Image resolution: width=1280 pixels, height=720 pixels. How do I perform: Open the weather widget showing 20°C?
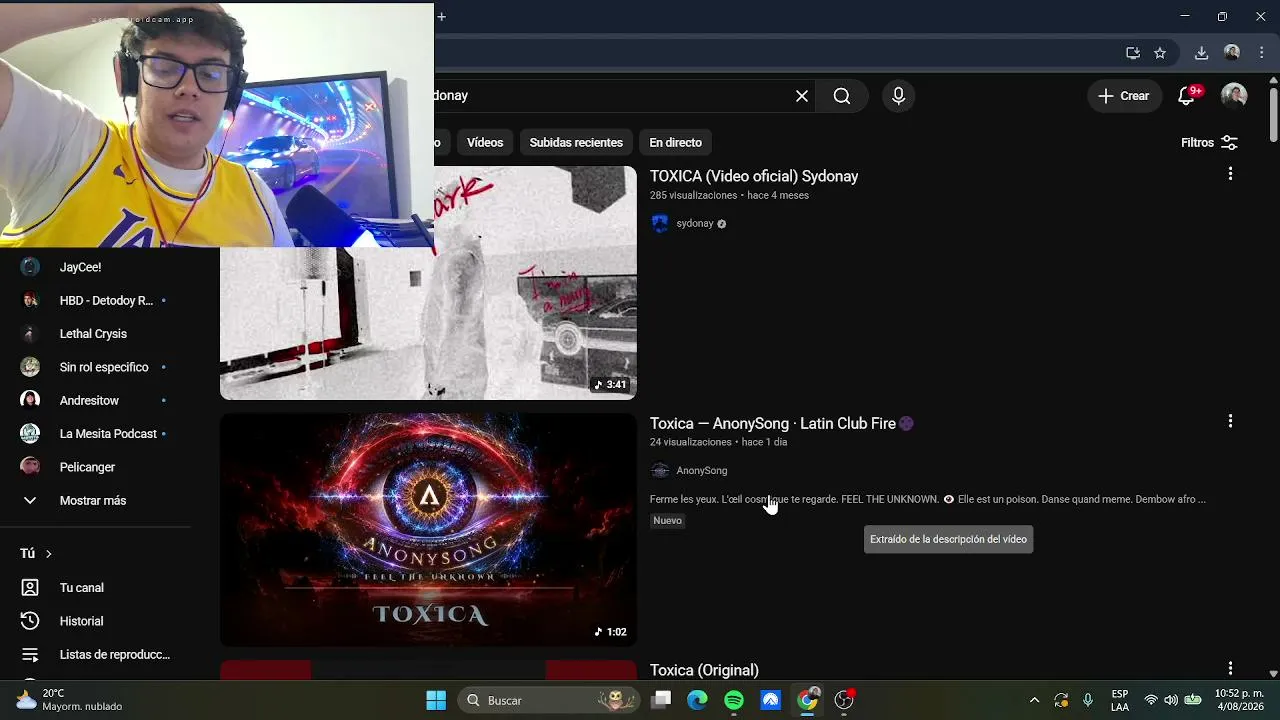tap(69, 700)
